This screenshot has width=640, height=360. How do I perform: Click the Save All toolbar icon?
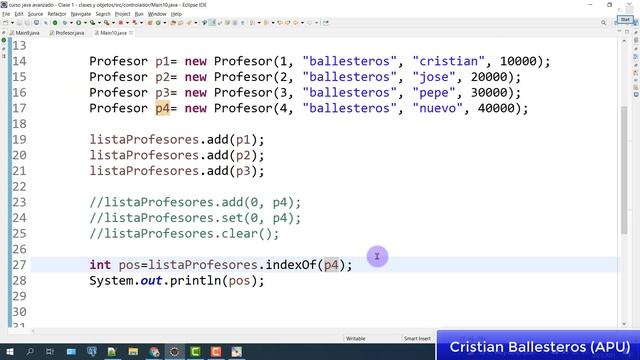27,23
